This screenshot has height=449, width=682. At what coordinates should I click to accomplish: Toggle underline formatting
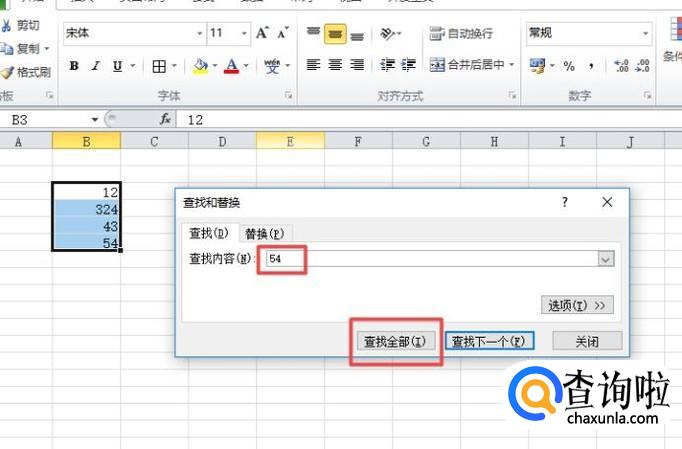point(118,66)
